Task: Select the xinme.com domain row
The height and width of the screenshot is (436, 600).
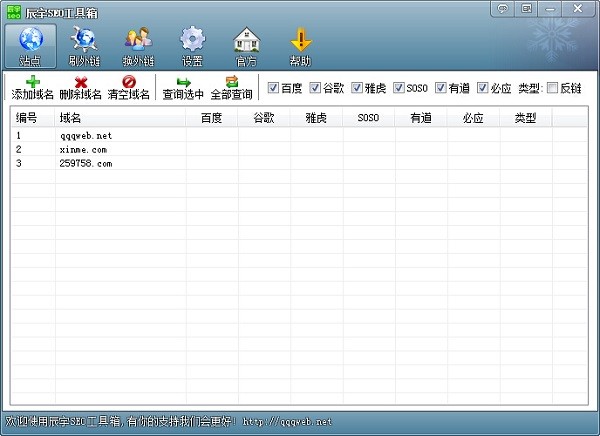Action: [x=300, y=149]
